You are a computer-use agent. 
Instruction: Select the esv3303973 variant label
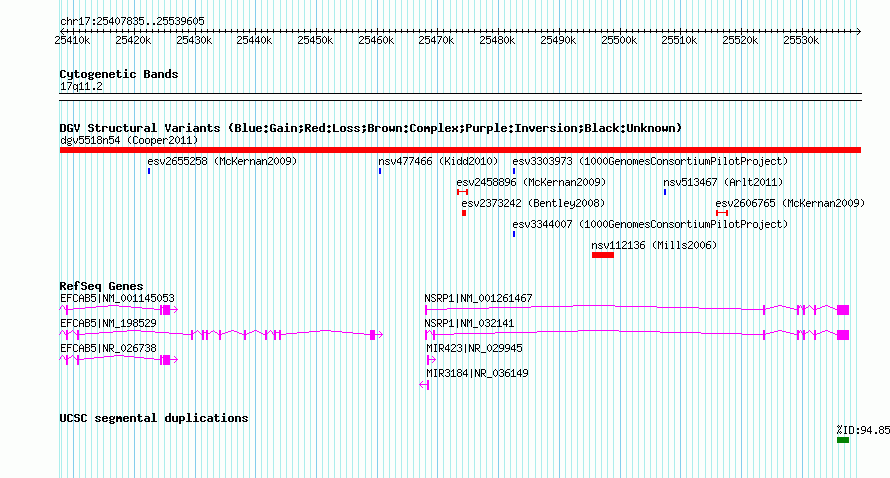(650, 161)
